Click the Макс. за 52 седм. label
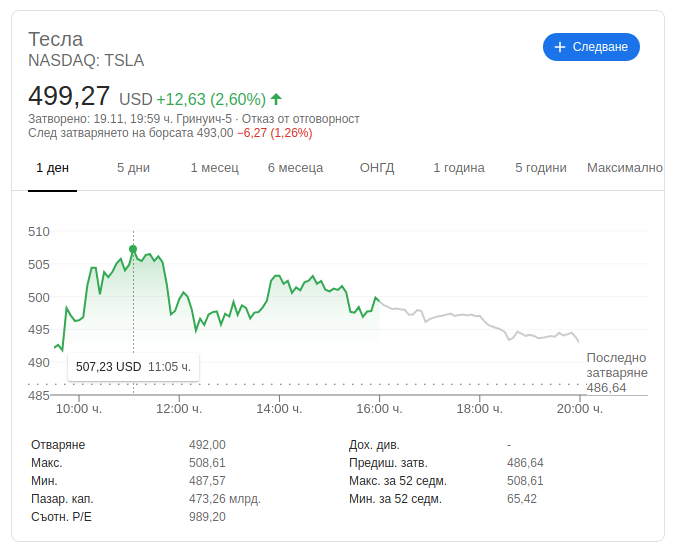The width and height of the screenshot is (681, 555). pyautogui.click(x=397, y=481)
